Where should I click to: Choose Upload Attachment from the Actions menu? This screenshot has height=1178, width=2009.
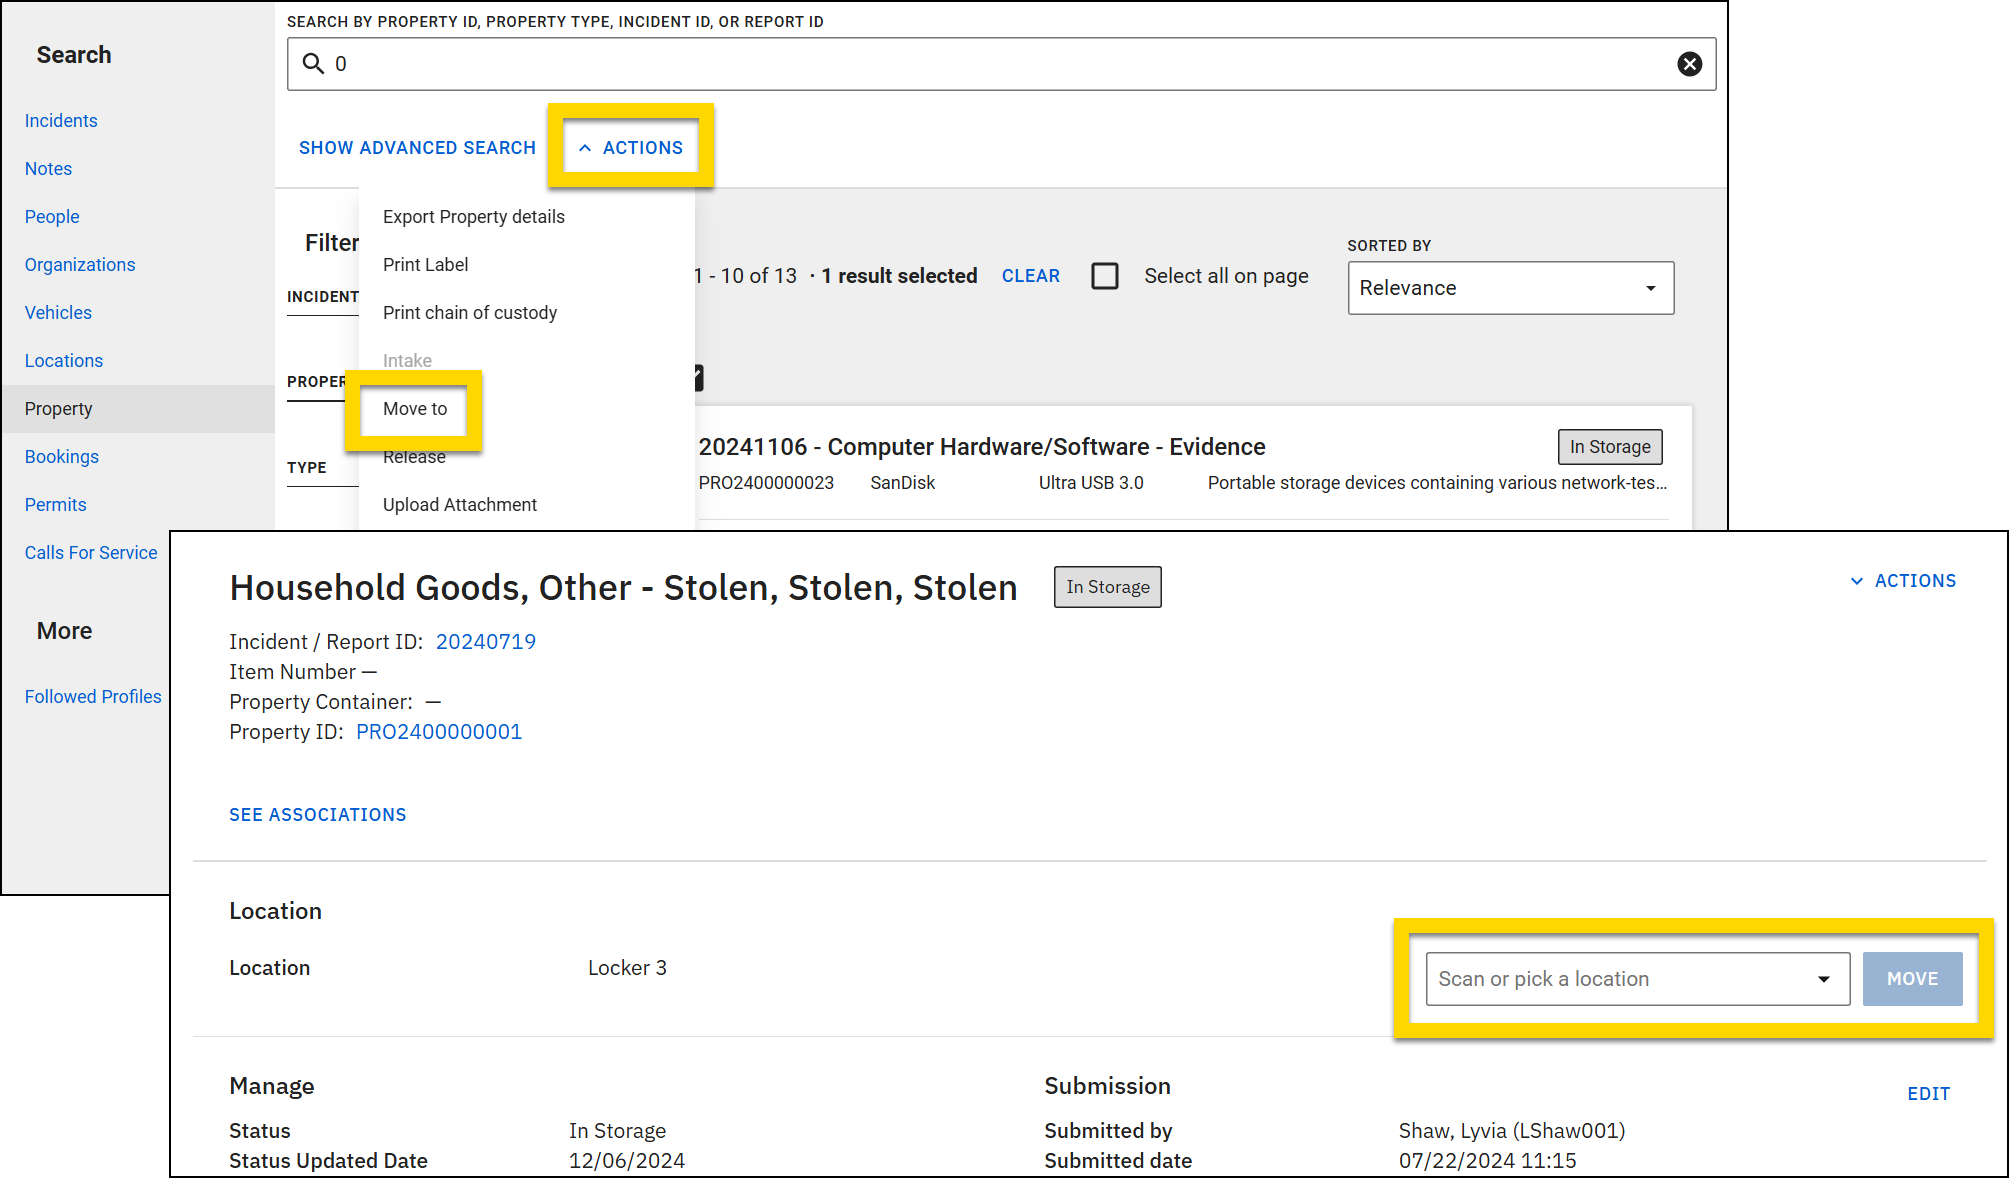pos(459,504)
